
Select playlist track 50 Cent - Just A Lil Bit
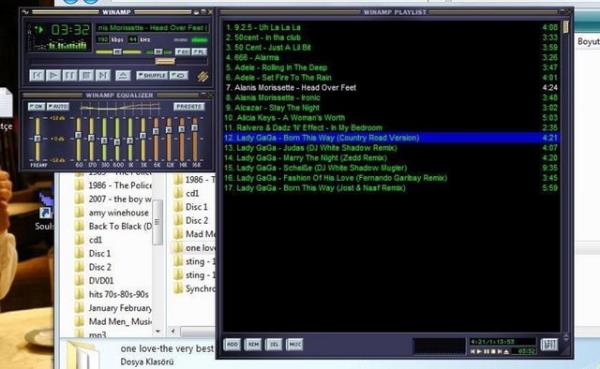click(x=391, y=47)
